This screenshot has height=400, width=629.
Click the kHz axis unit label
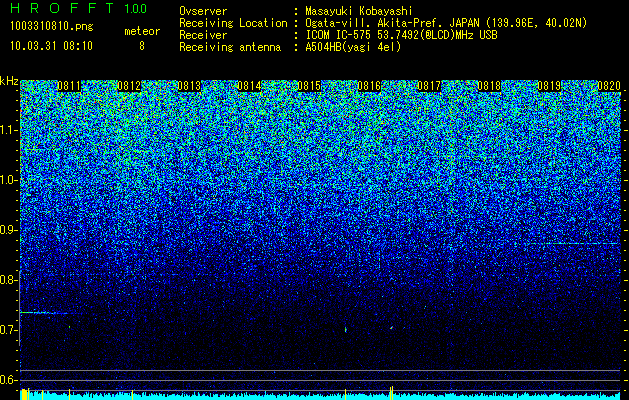[9, 81]
